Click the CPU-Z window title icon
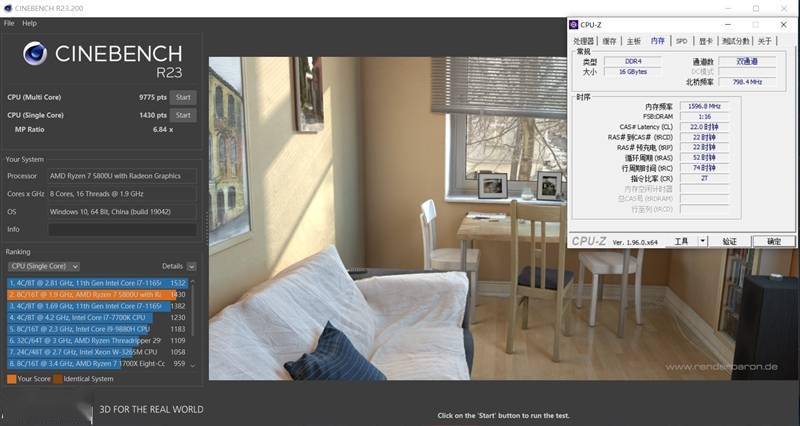The width and height of the screenshot is (800, 426). coord(574,24)
